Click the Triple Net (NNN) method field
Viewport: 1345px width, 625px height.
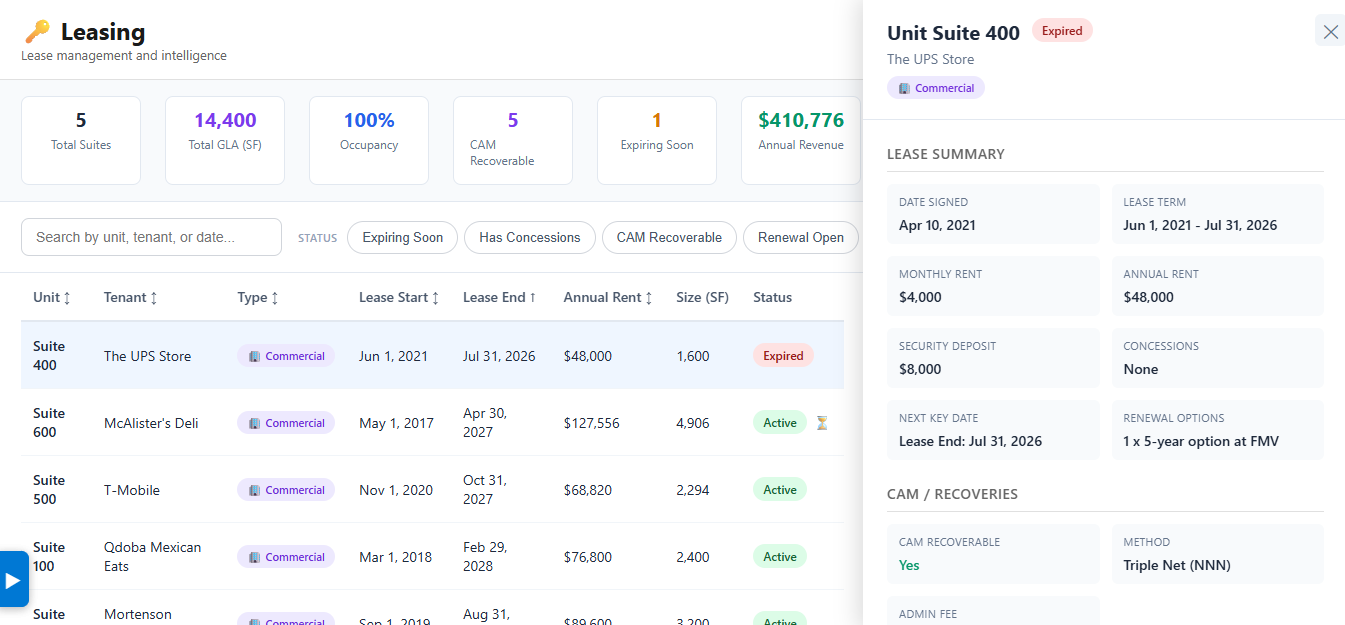pyautogui.click(x=1217, y=554)
